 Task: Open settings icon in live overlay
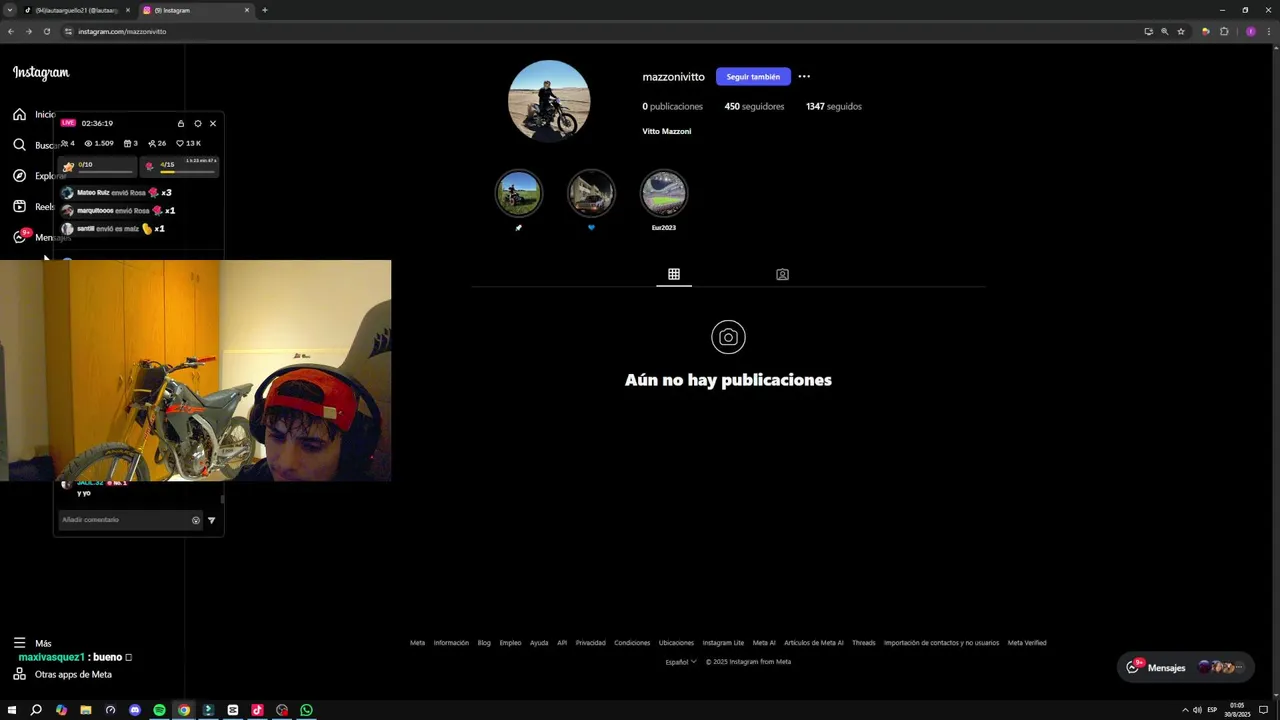(x=198, y=123)
